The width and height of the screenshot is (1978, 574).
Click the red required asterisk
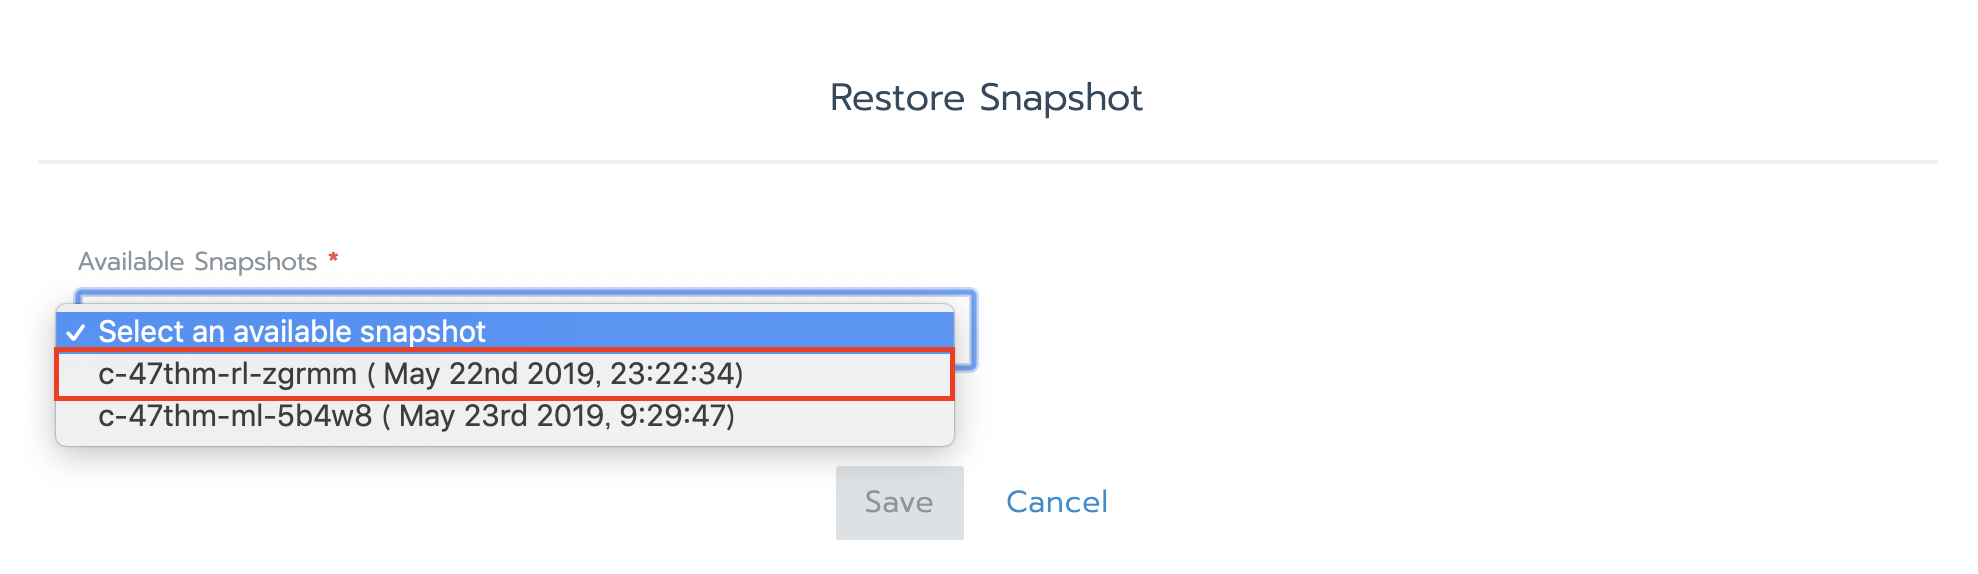[333, 259]
